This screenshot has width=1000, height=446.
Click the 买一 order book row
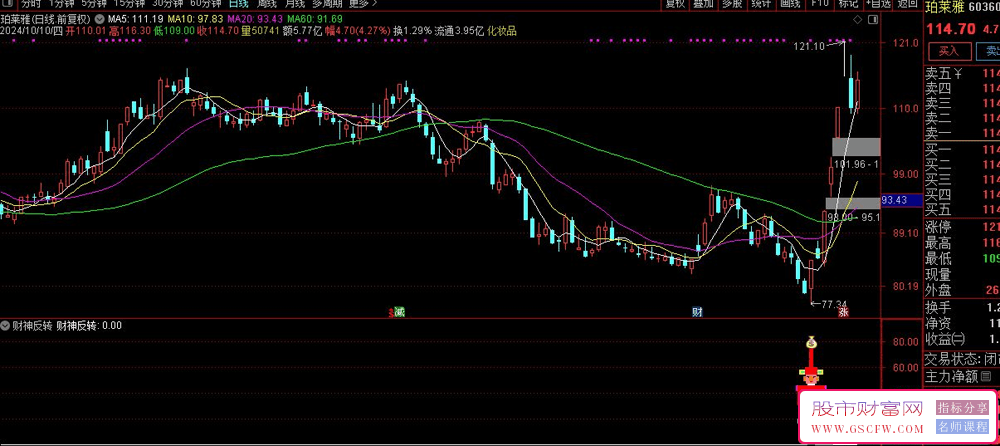tap(962, 150)
